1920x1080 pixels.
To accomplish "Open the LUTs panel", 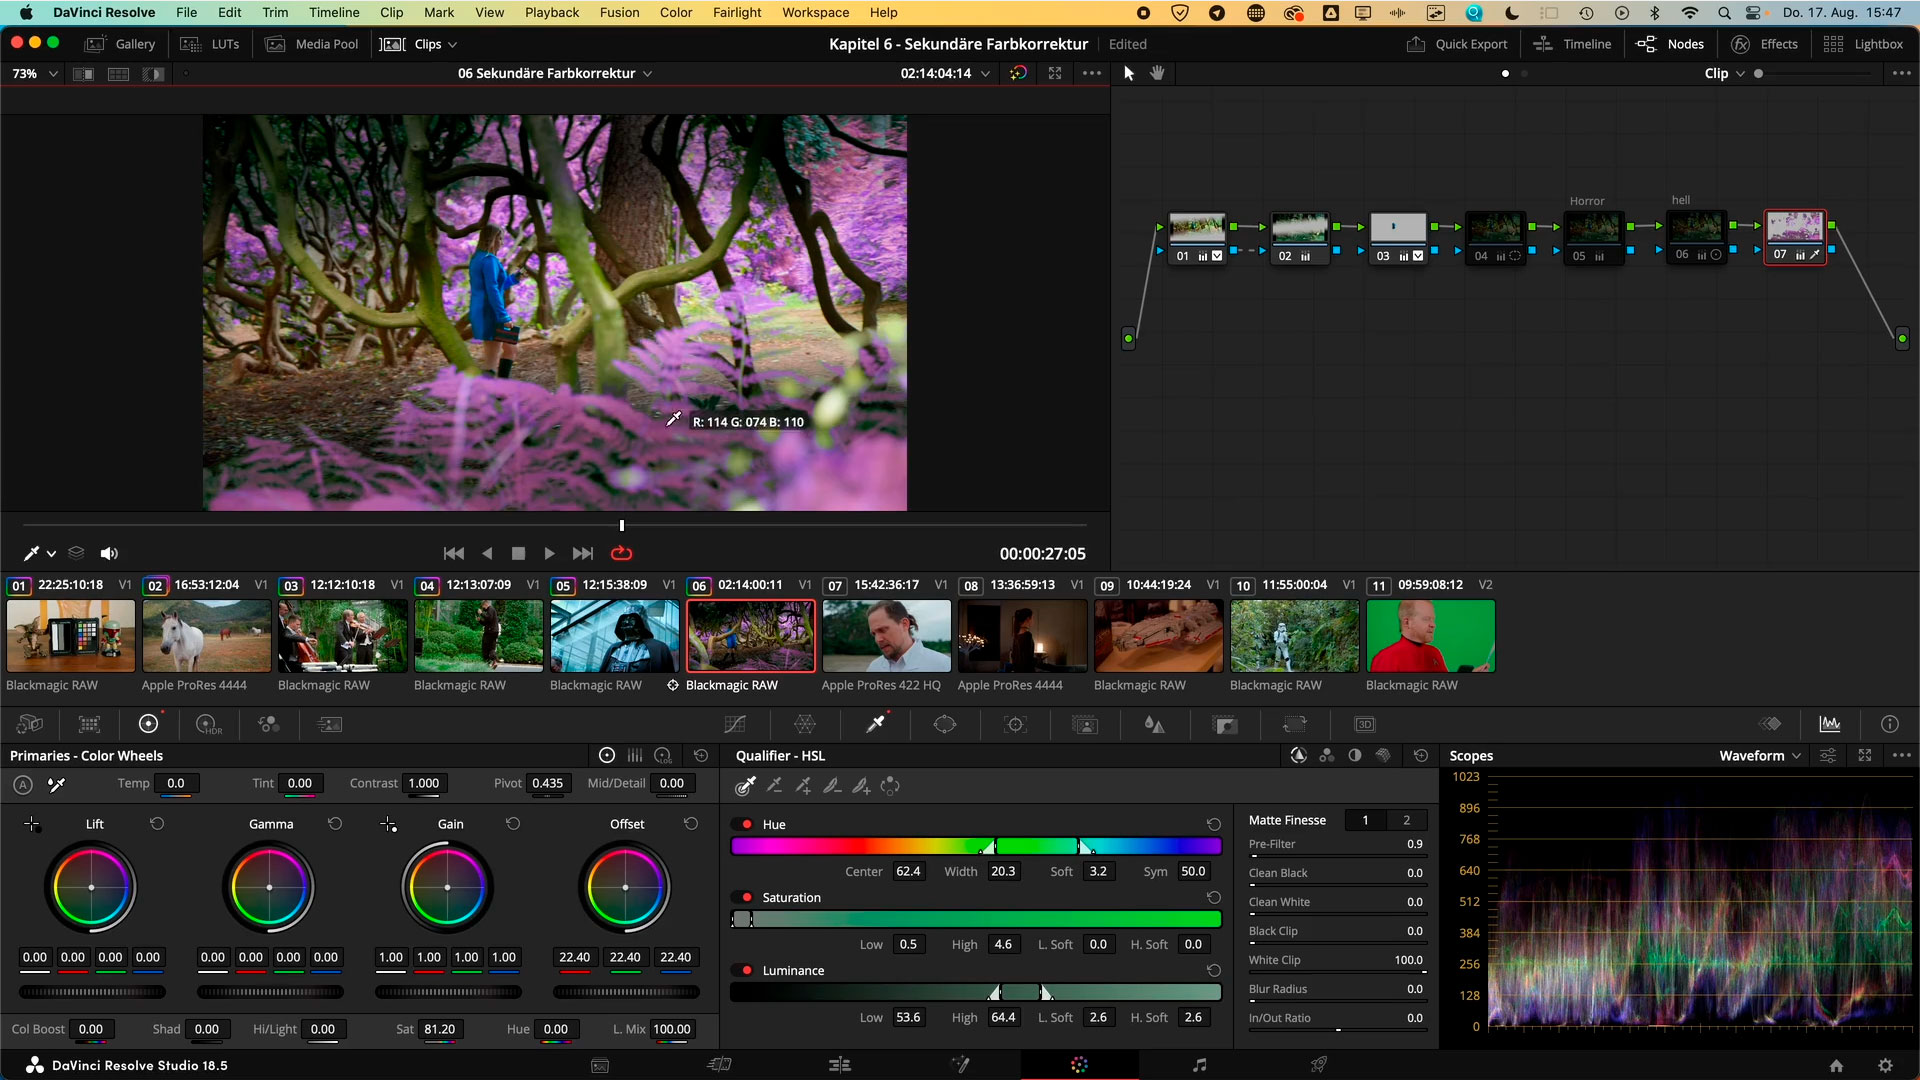I will click(211, 44).
